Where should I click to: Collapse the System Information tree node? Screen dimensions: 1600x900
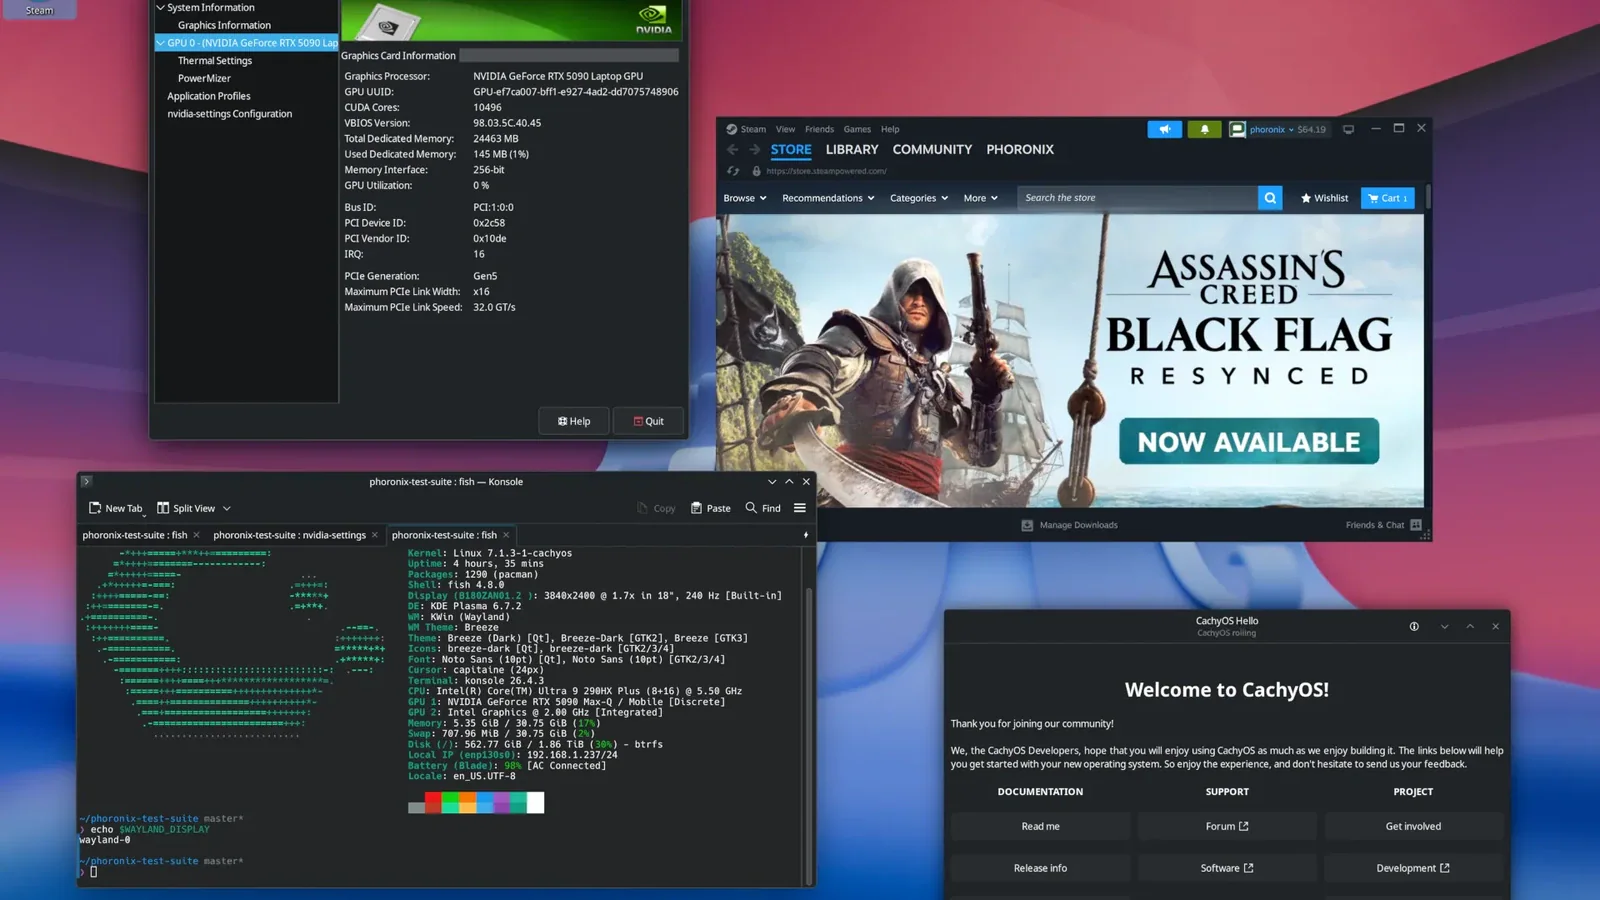coord(160,7)
